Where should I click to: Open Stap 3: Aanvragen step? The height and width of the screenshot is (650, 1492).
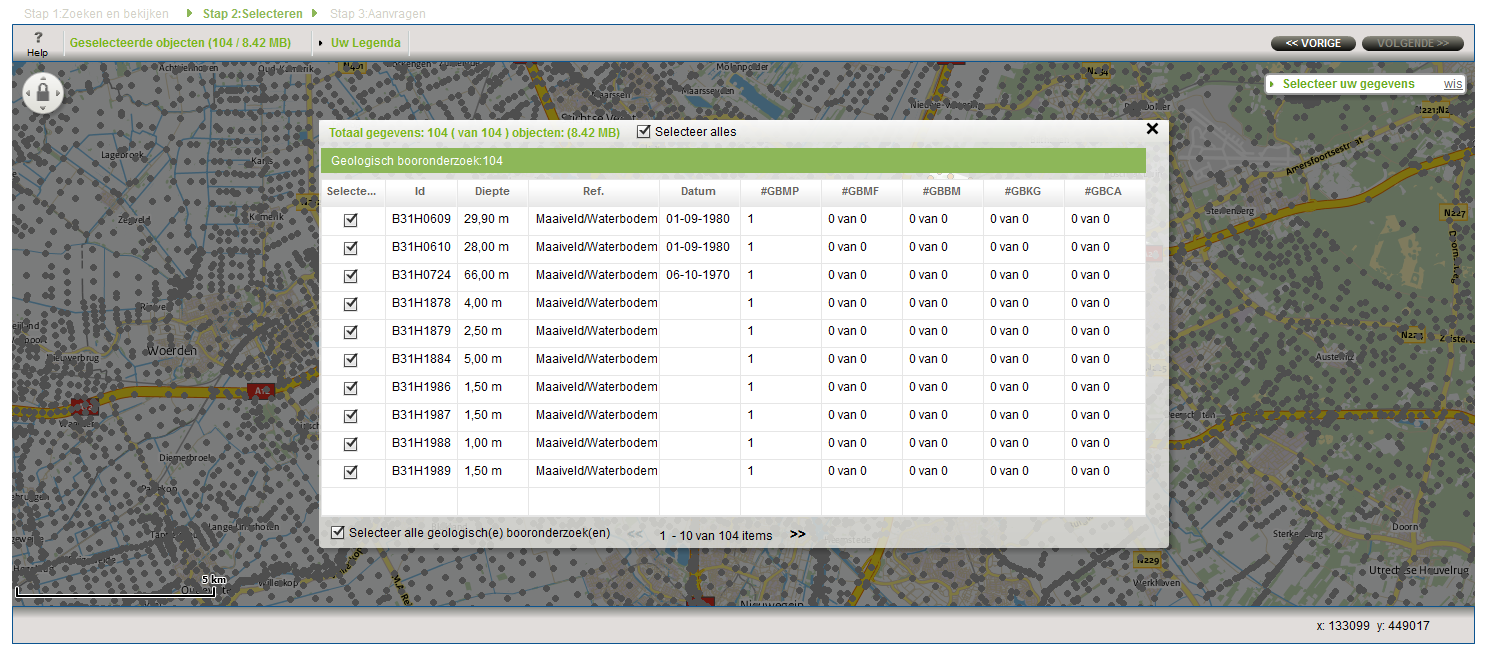pos(377,14)
